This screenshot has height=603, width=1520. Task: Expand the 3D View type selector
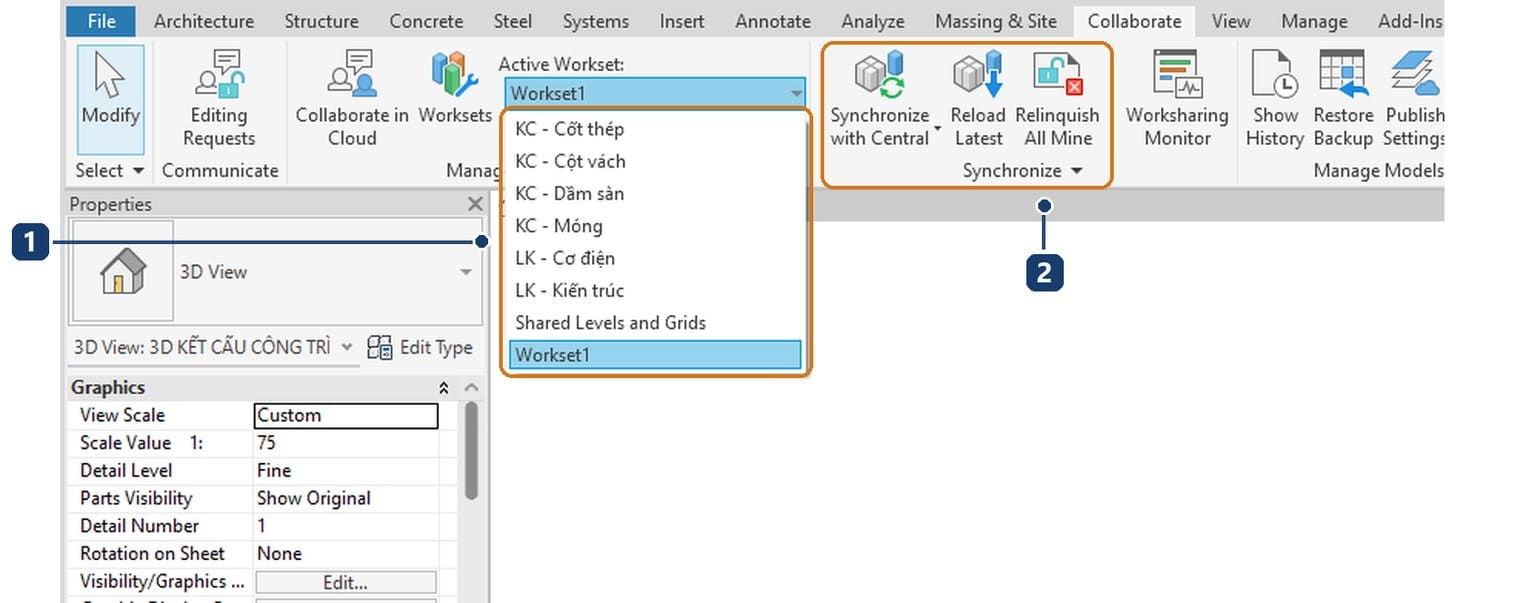(466, 272)
